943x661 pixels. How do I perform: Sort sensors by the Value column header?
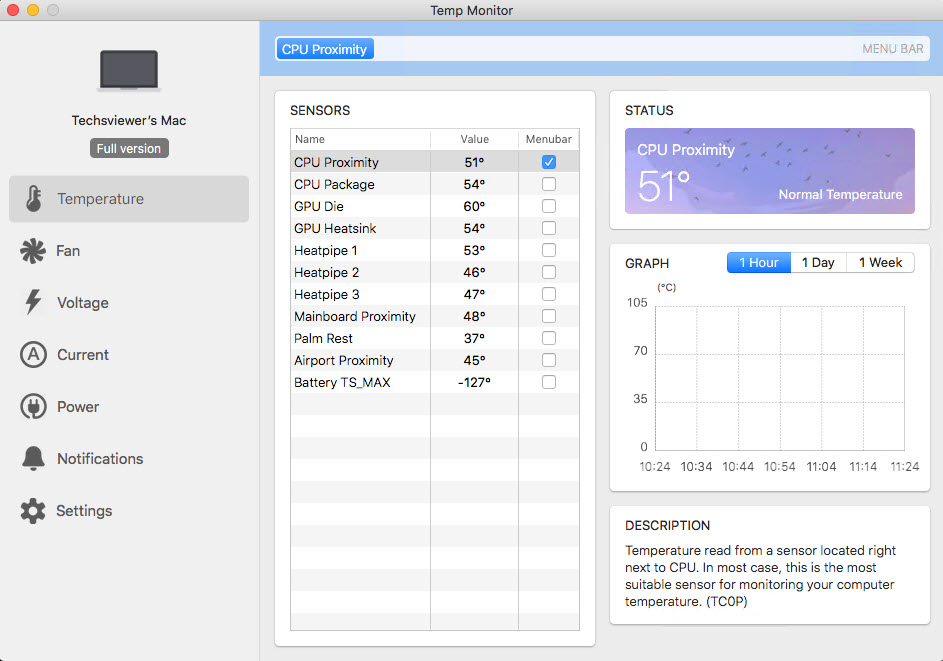pyautogui.click(x=475, y=139)
